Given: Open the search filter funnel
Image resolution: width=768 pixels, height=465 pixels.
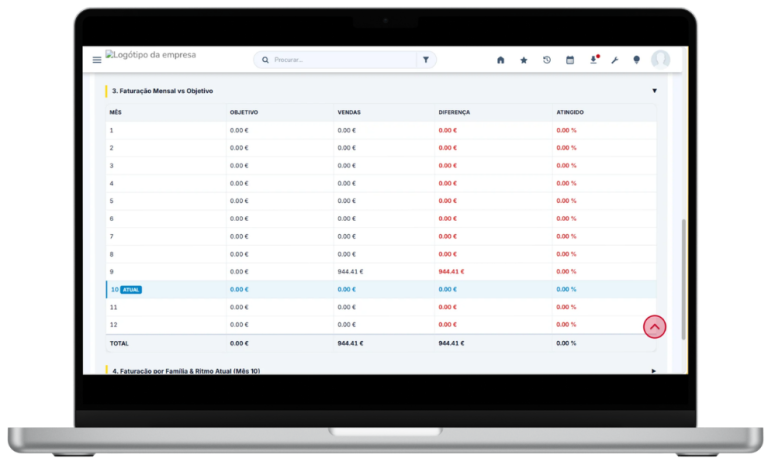Looking at the screenshot, I should click(x=426, y=60).
